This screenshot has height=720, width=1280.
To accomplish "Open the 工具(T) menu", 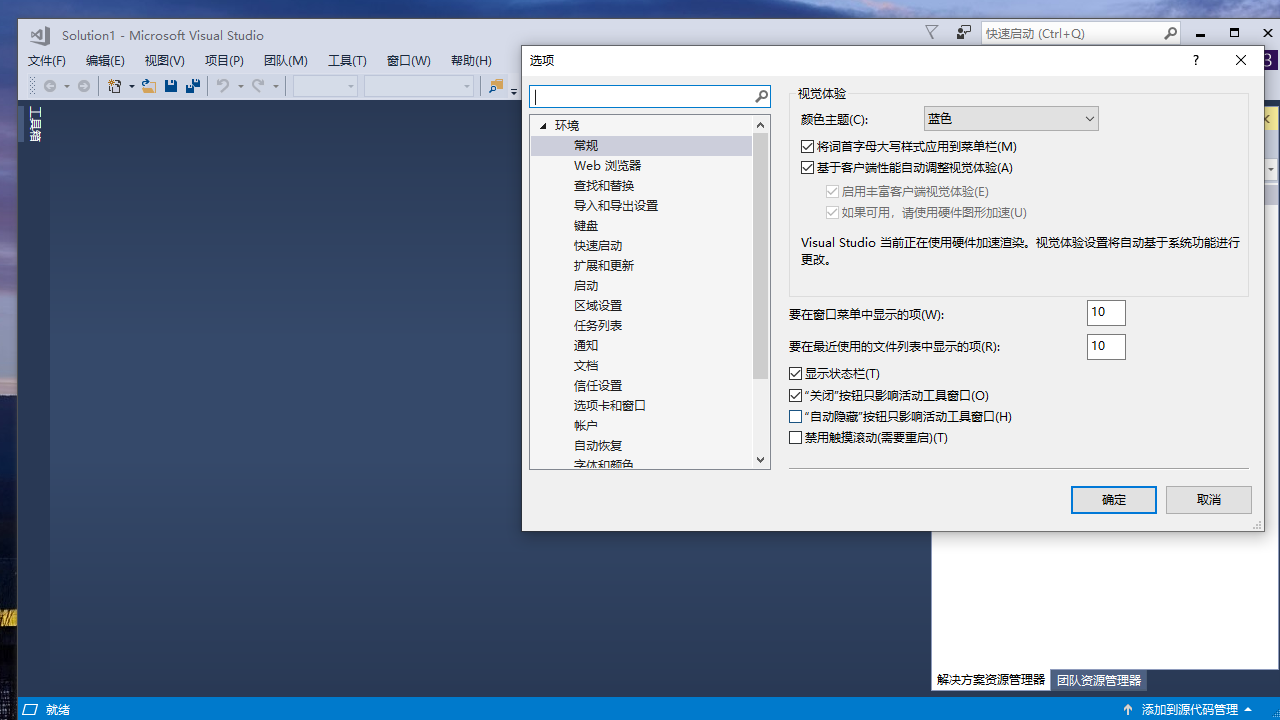I will pos(347,60).
